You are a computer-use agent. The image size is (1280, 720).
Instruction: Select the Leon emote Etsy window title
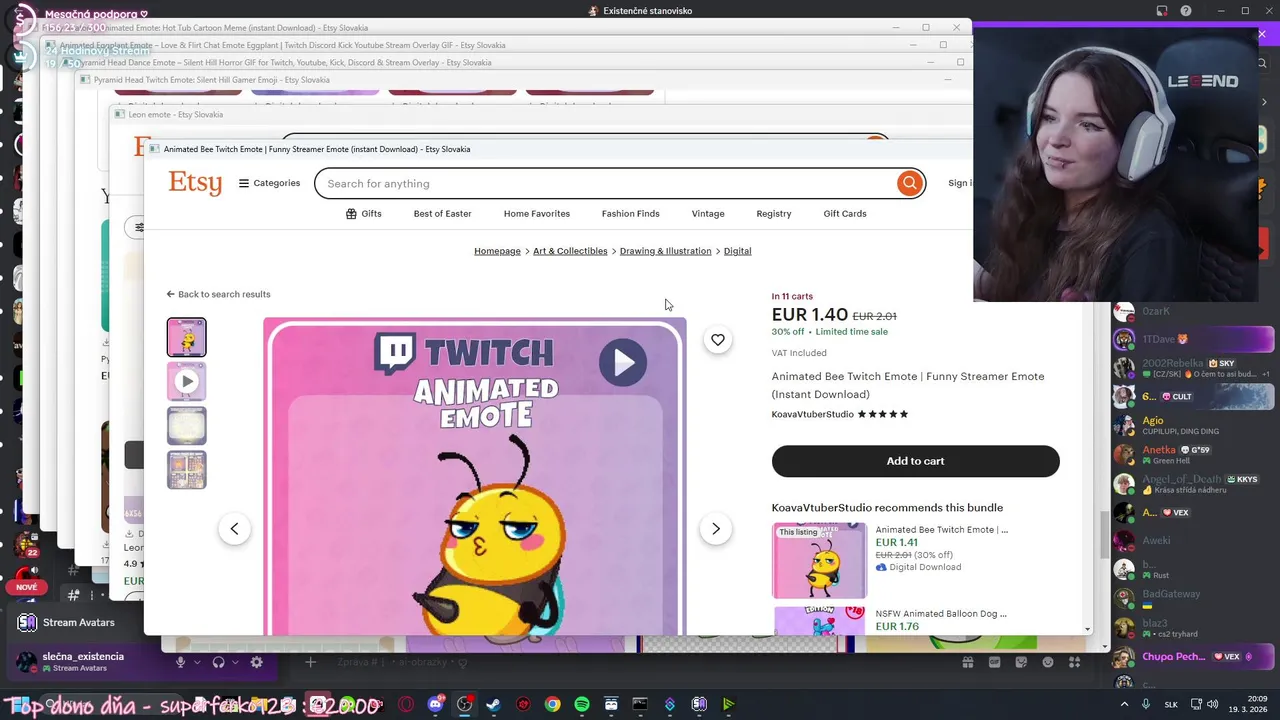coord(175,114)
